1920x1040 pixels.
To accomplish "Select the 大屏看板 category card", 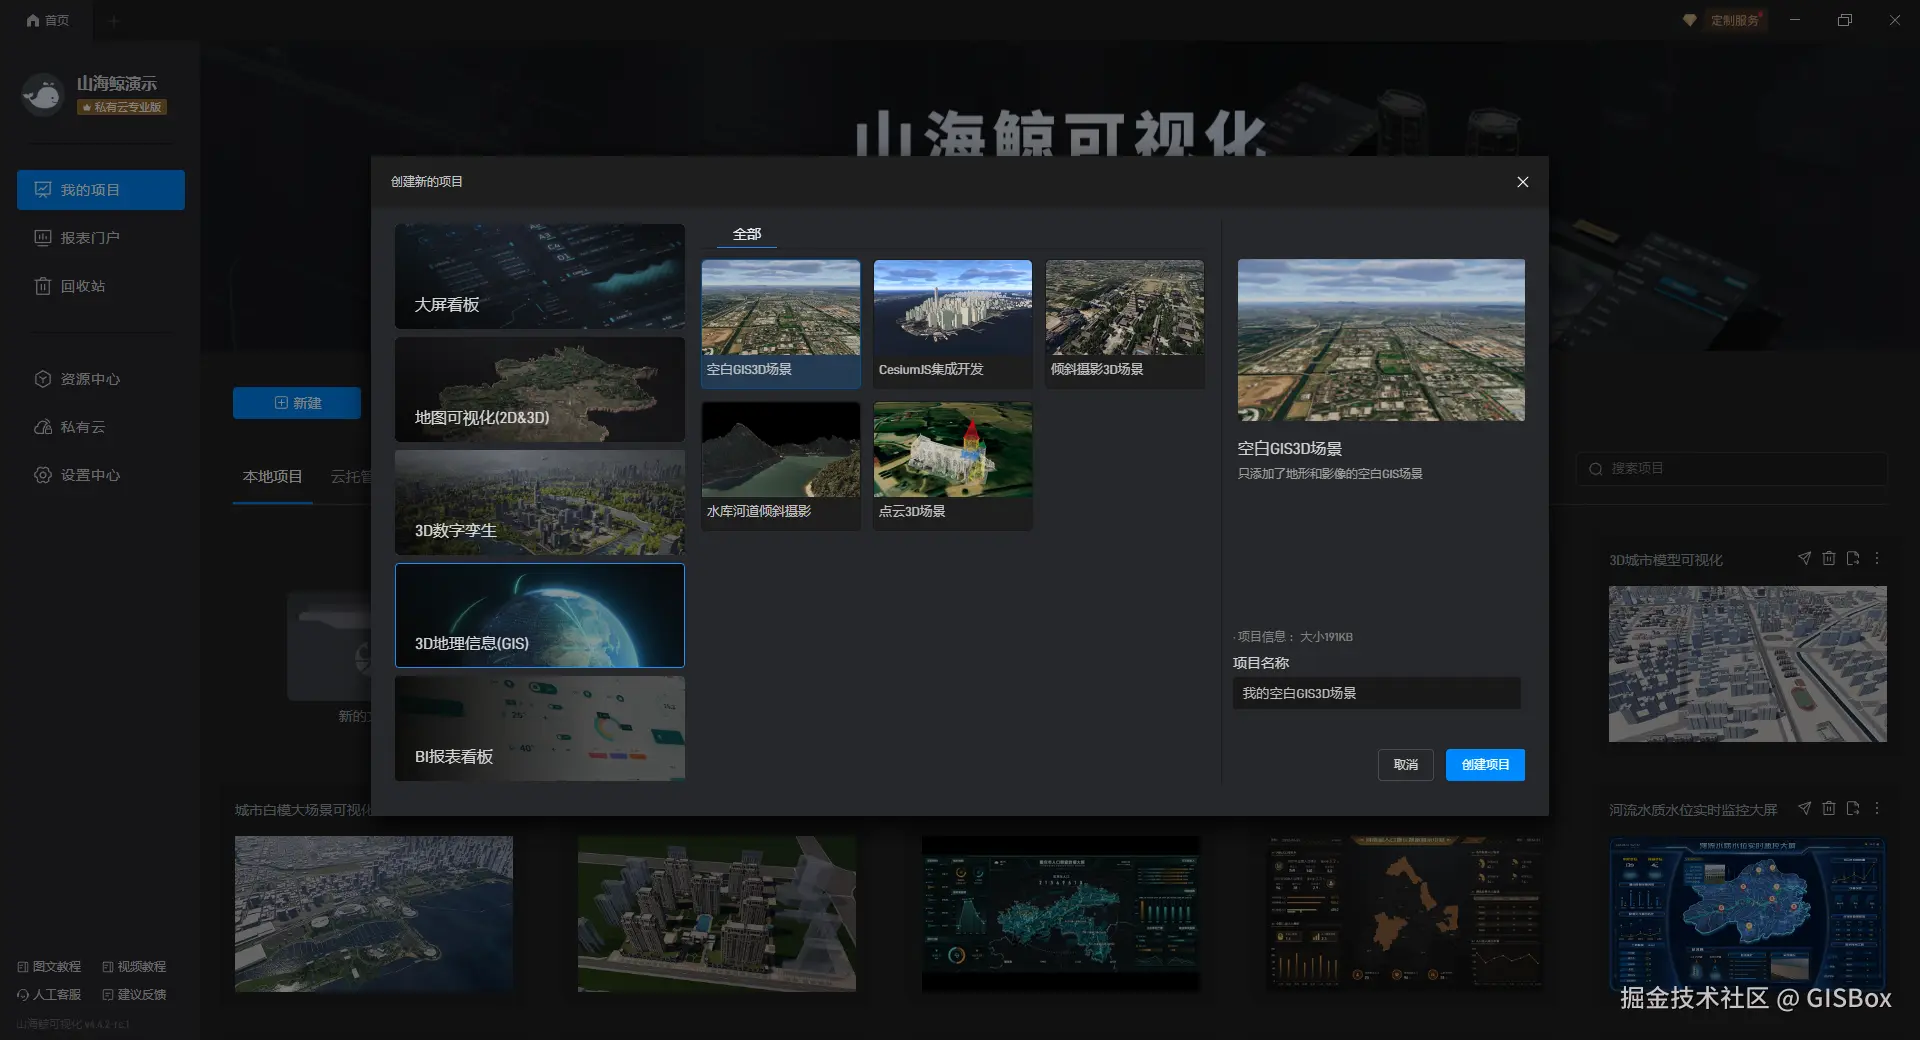I will point(540,276).
